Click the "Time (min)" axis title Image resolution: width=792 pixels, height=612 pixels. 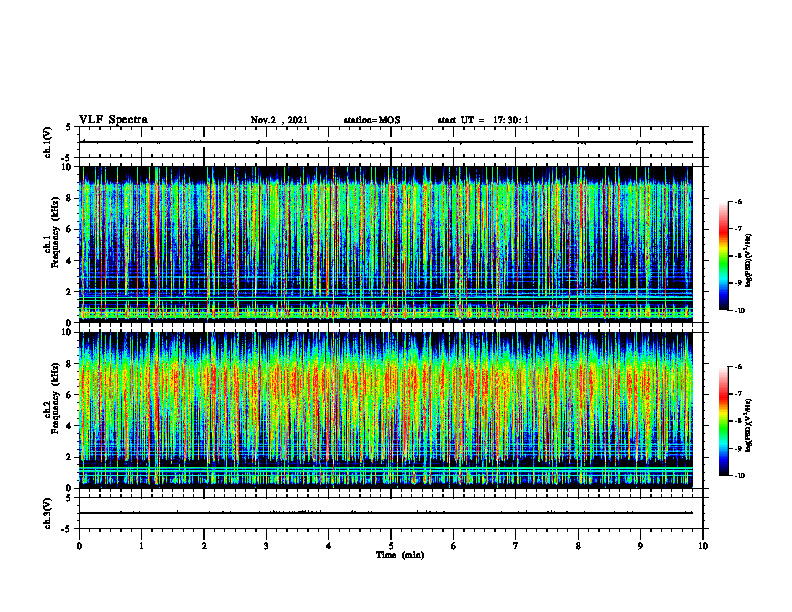pyautogui.click(x=400, y=555)
